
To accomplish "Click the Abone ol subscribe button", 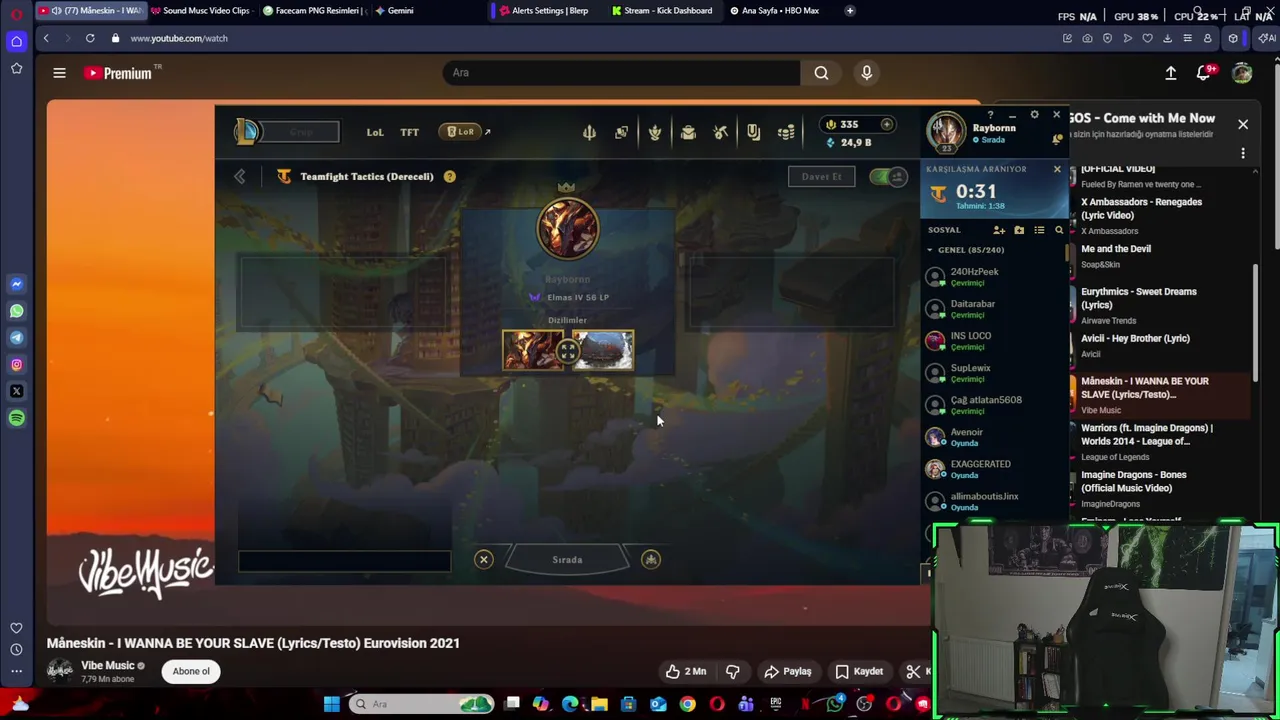I will point(191,671).
